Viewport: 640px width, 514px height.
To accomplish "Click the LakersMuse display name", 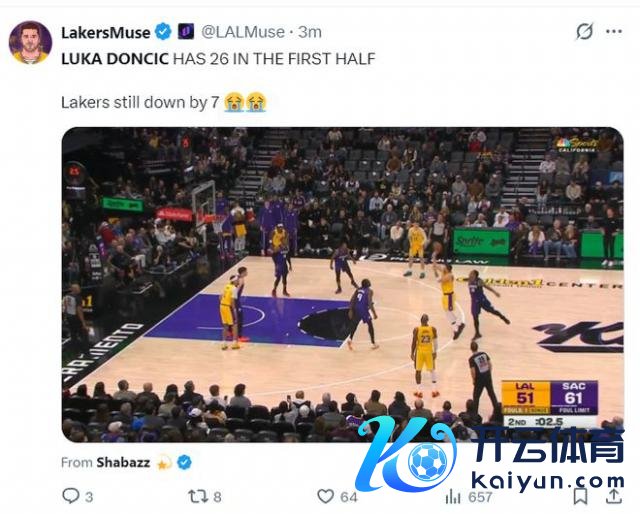I will 106,32.
